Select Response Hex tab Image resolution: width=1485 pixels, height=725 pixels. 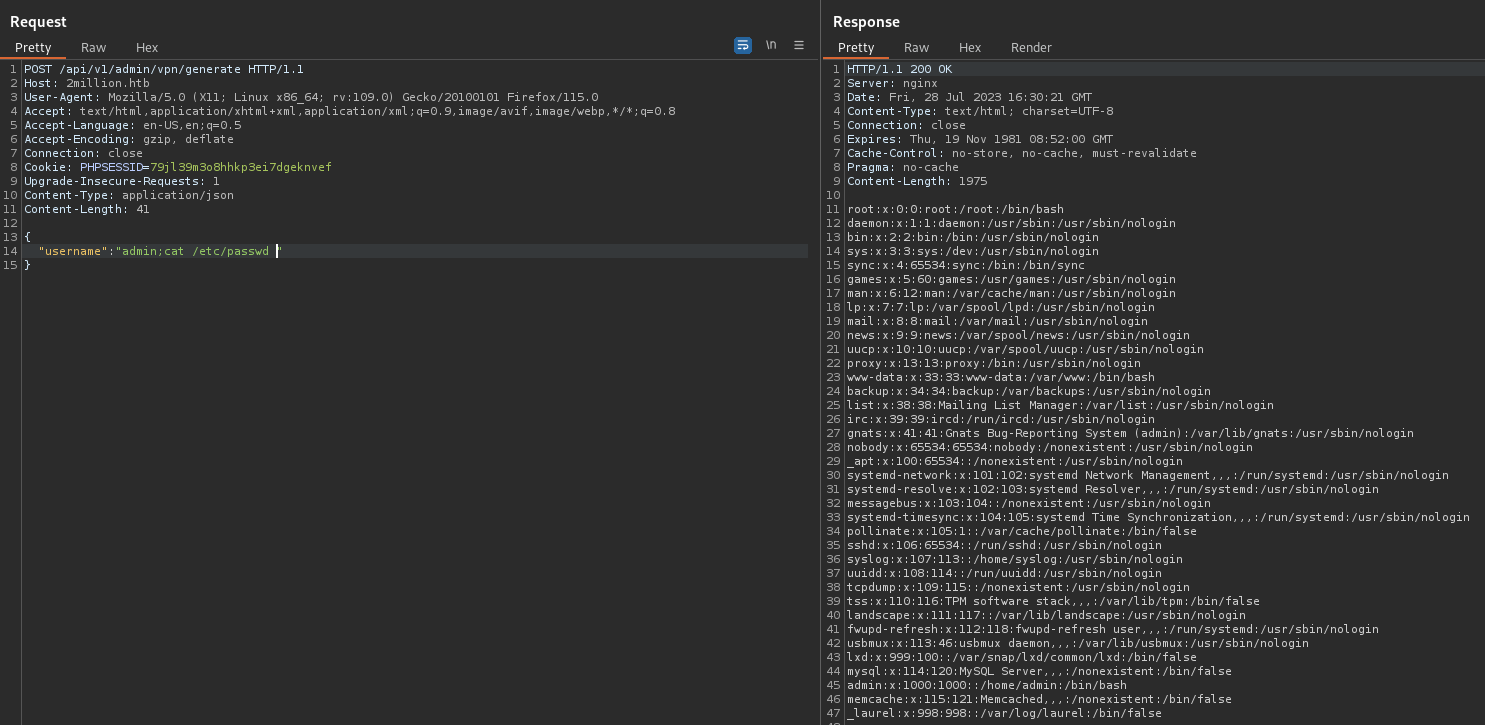(970, 48)
